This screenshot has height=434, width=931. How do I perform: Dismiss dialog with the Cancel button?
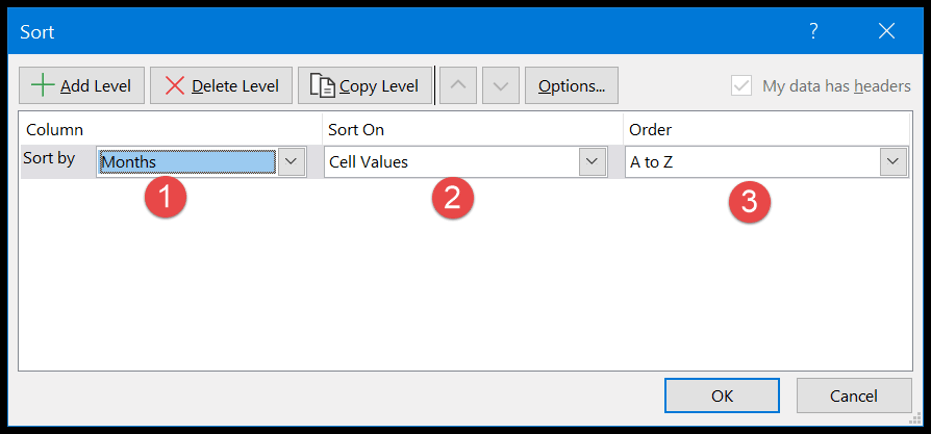point(854,395)
